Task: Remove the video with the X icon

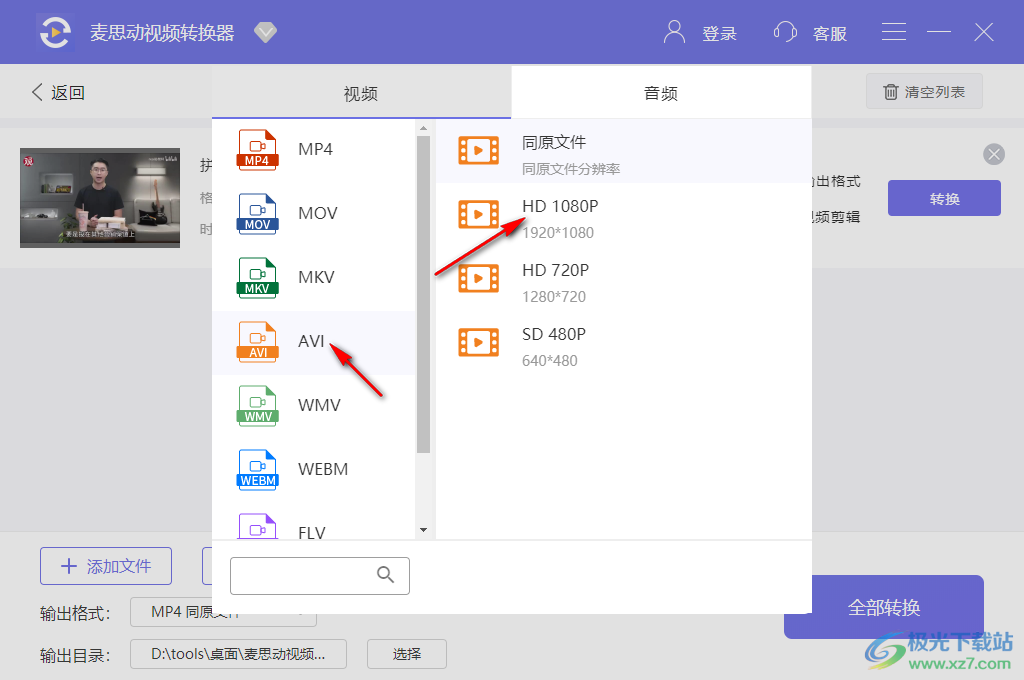Action: tap(994, 154)
